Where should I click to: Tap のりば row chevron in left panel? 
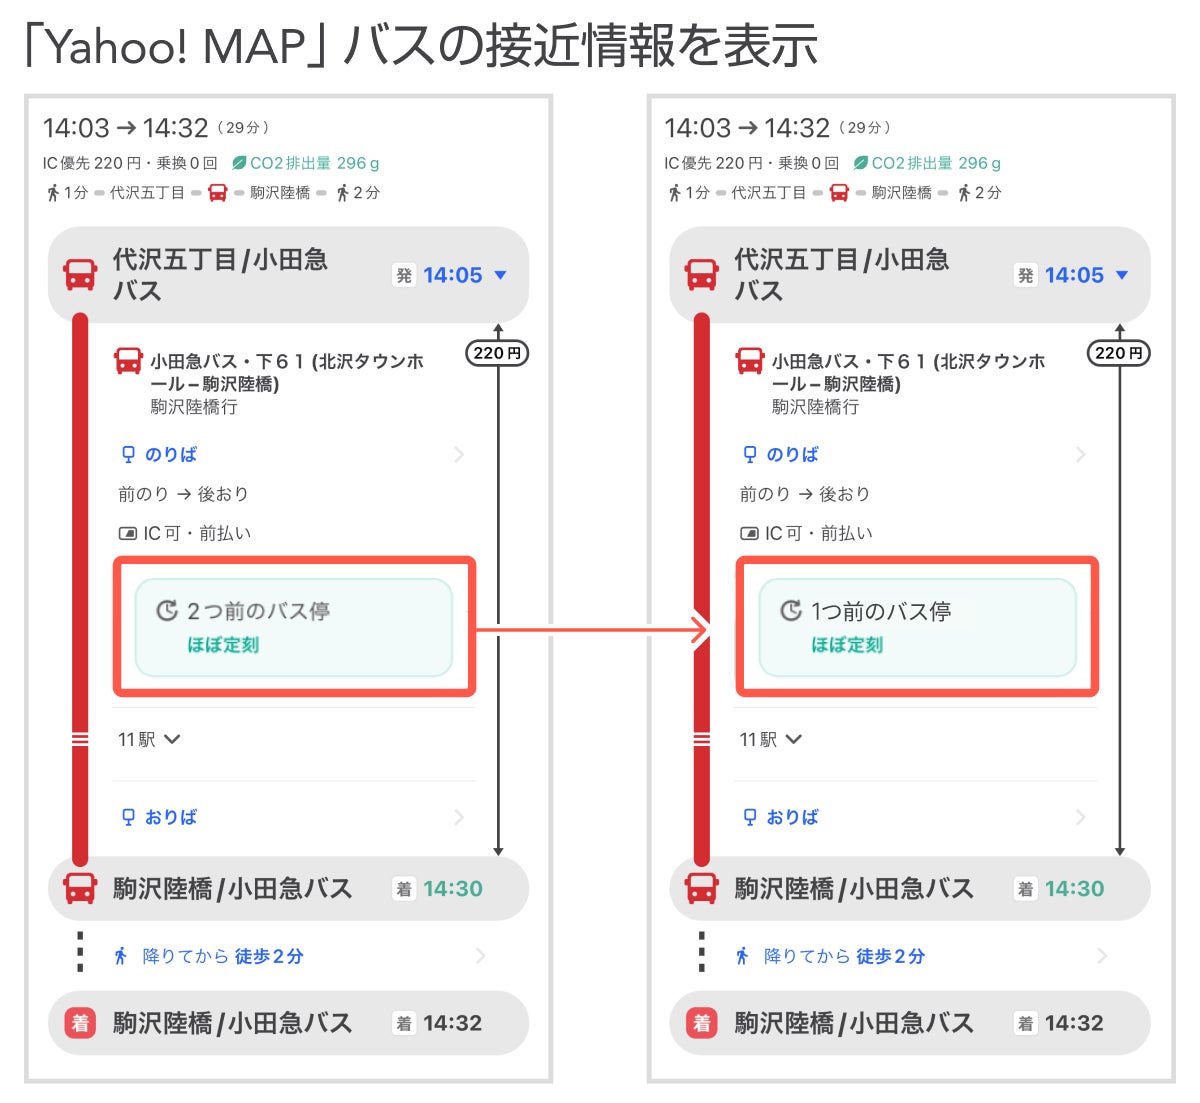pyautogui.click(x=459, y=455)
